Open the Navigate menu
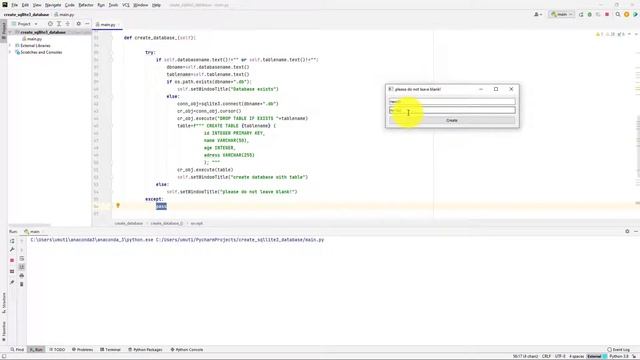The width and height of the screenshot is (640, 360). click(x=53, y=5)
